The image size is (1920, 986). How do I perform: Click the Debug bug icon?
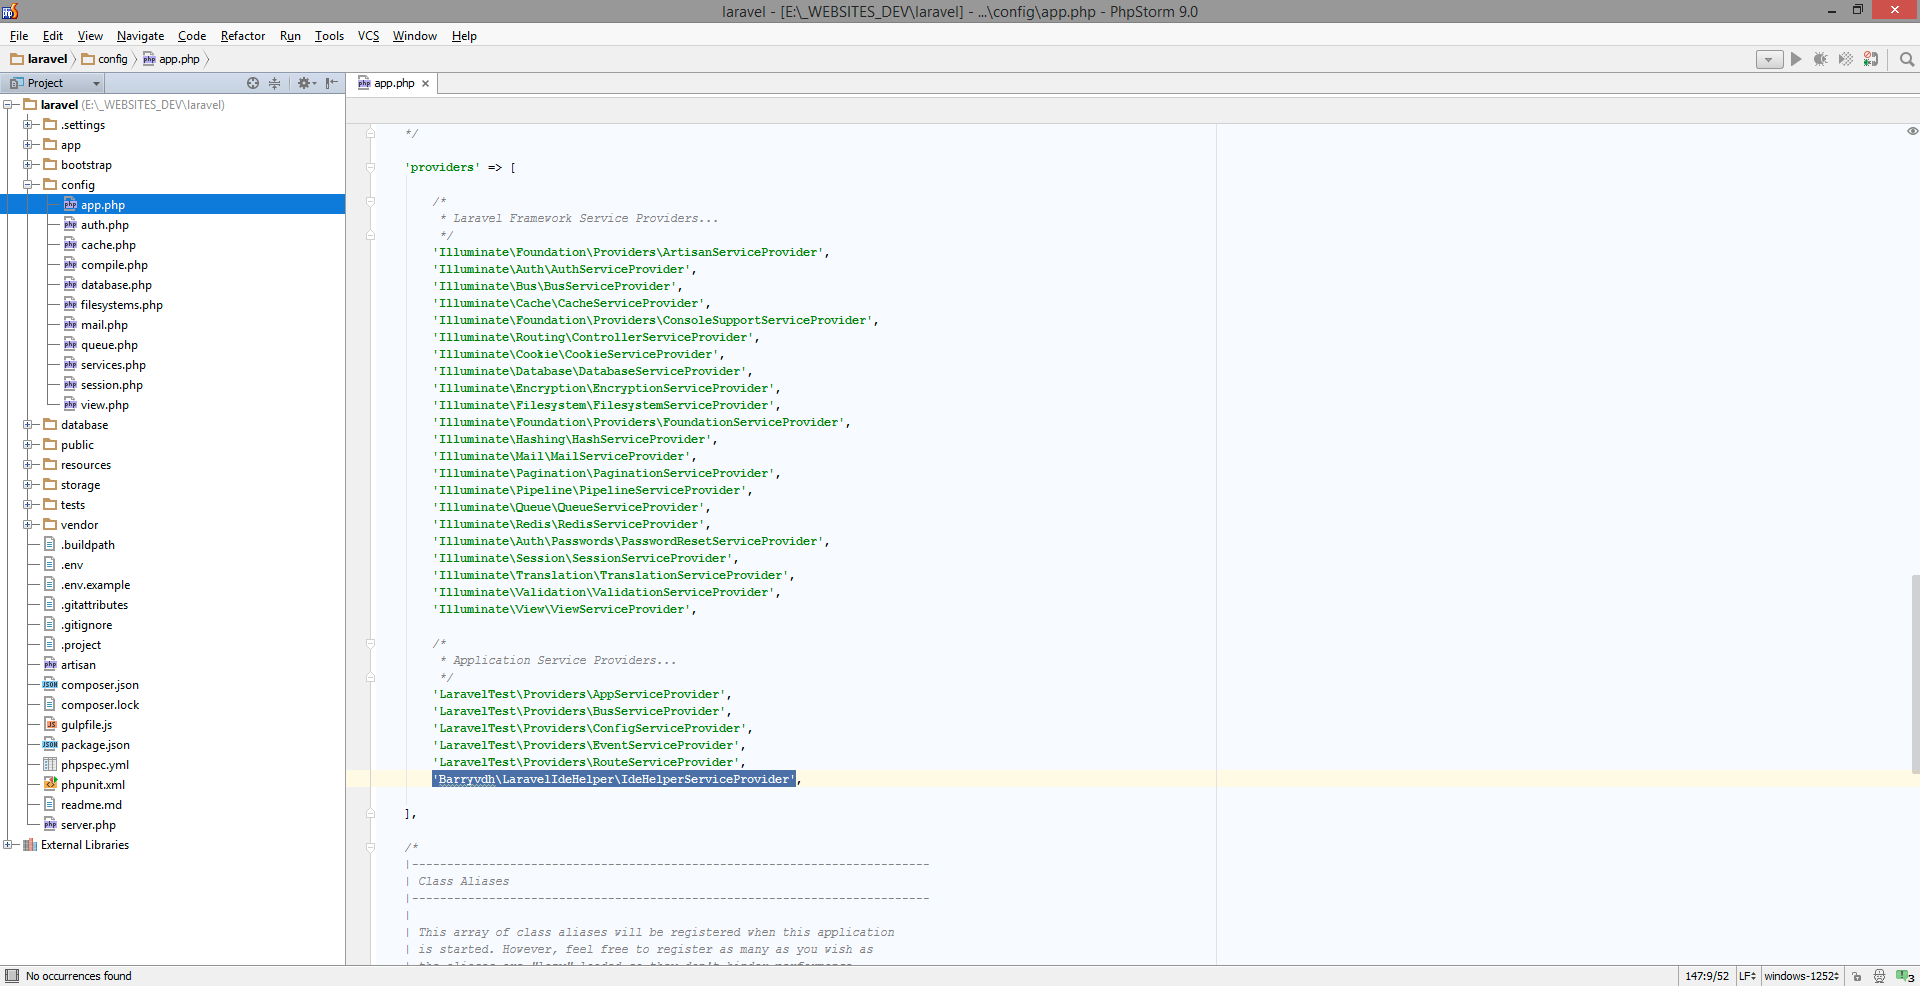coord(1821,59)
